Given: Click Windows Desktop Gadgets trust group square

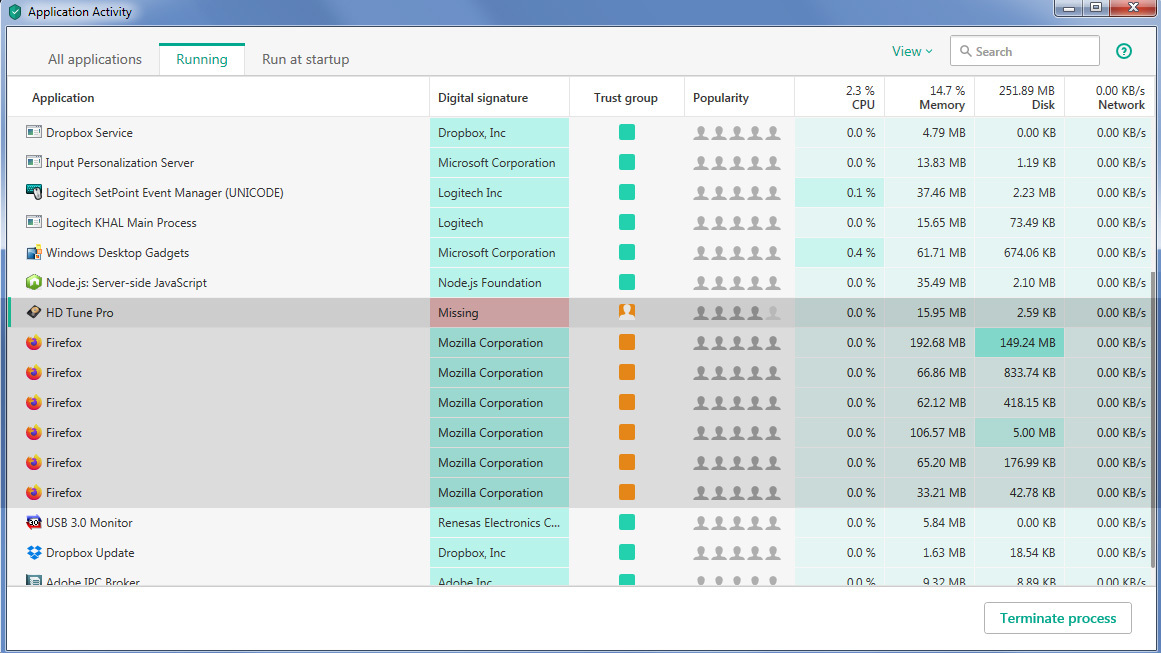Looking at the screenshot, I should point(626,252).
